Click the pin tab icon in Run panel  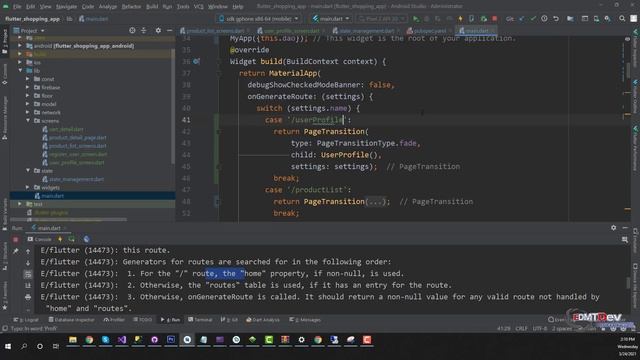[16, 251]
